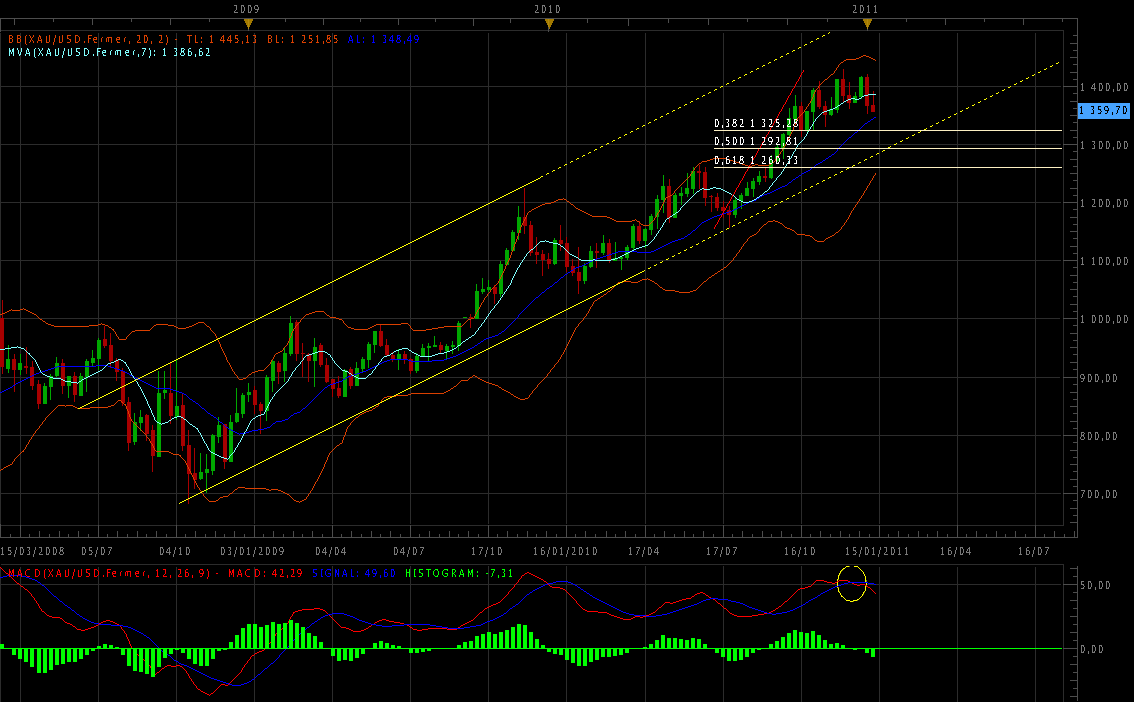
Task: Click the 2011 year marker triangle
Action: (x=866, y=24)
